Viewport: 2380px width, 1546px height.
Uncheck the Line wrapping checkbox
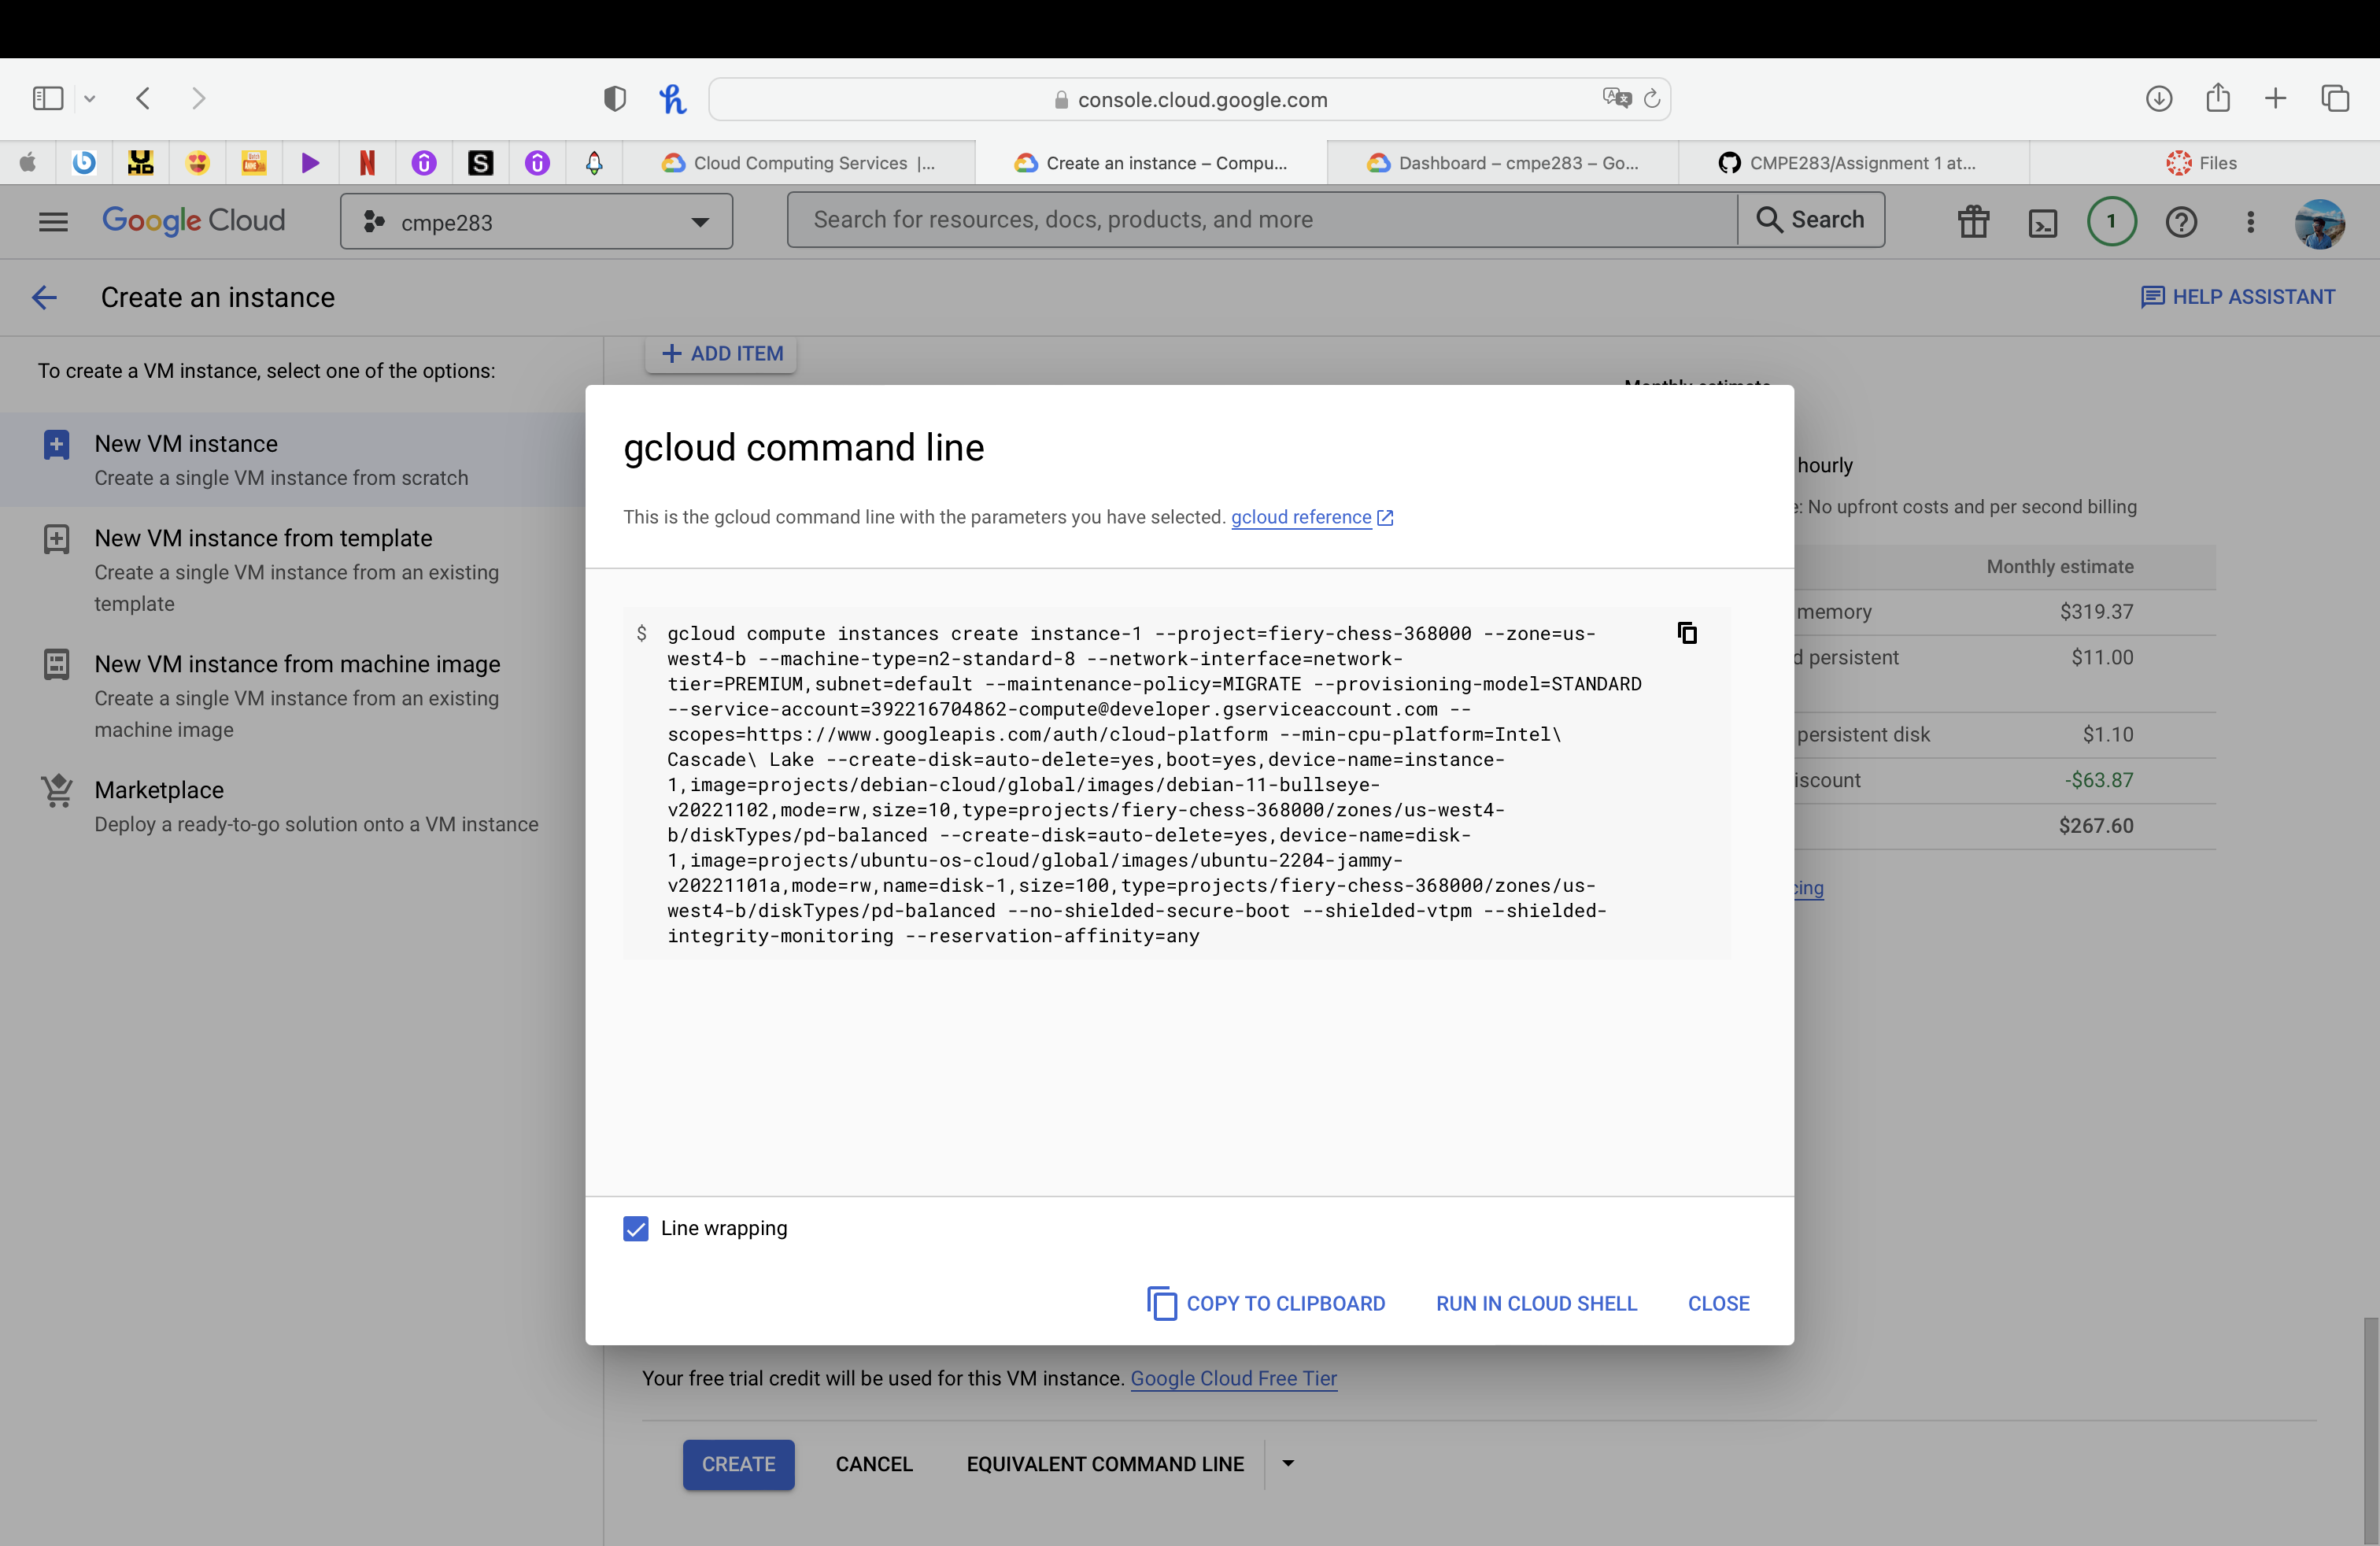click(635, 1228)
